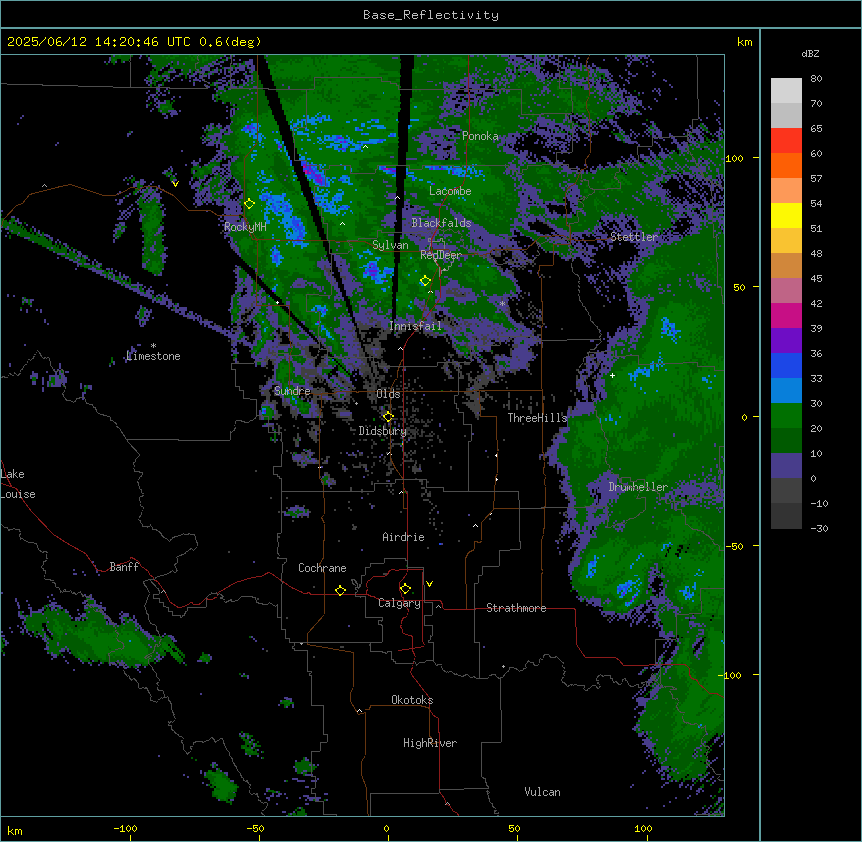Pick the blue 33–36 dBZ legend swatch

[786, 365]
